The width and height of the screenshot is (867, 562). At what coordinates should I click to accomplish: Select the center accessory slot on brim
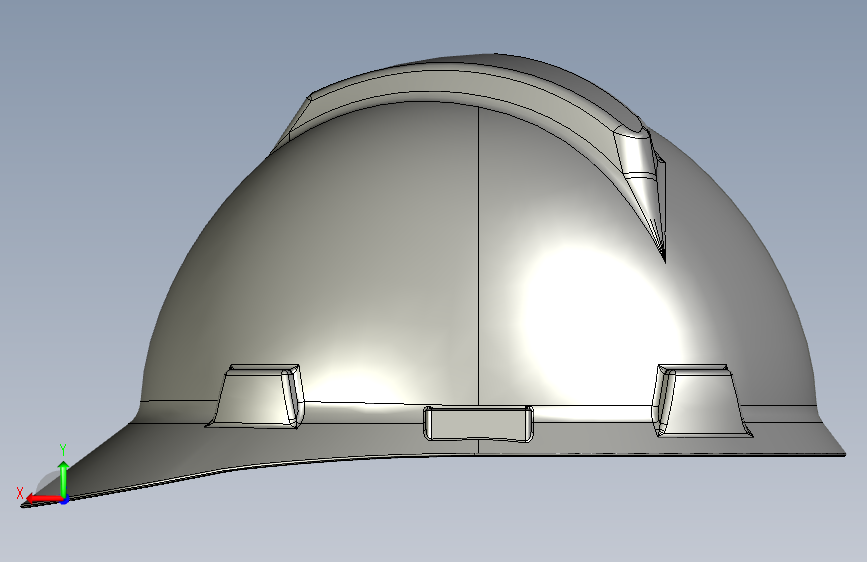point(479,424)
